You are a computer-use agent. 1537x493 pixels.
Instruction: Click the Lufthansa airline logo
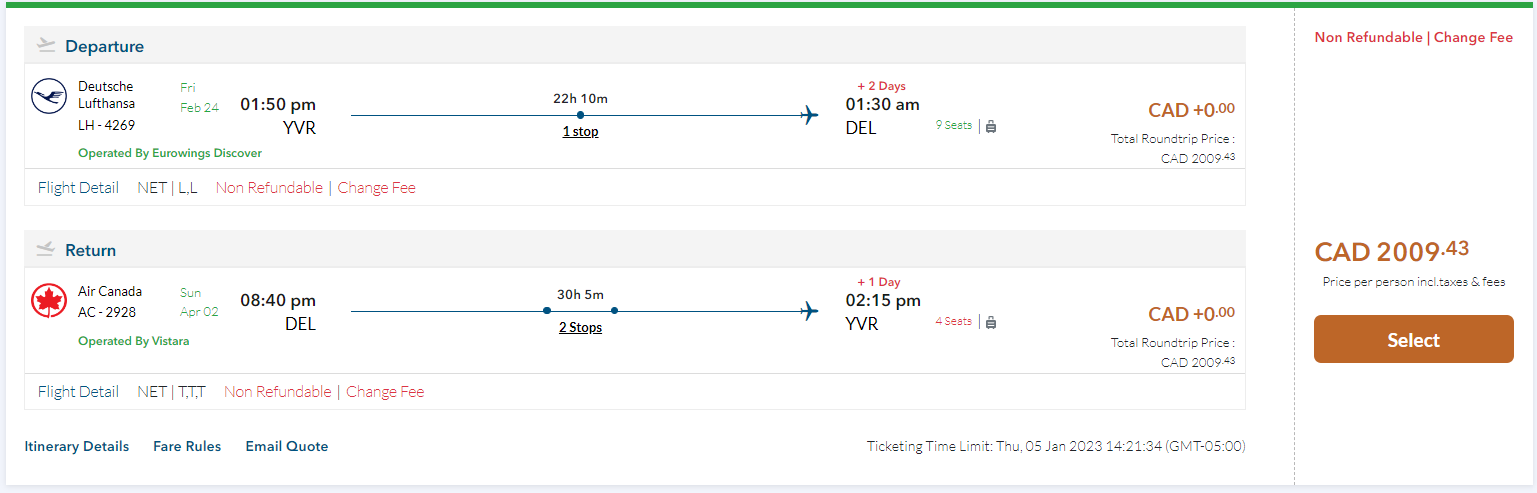[49, 96]
